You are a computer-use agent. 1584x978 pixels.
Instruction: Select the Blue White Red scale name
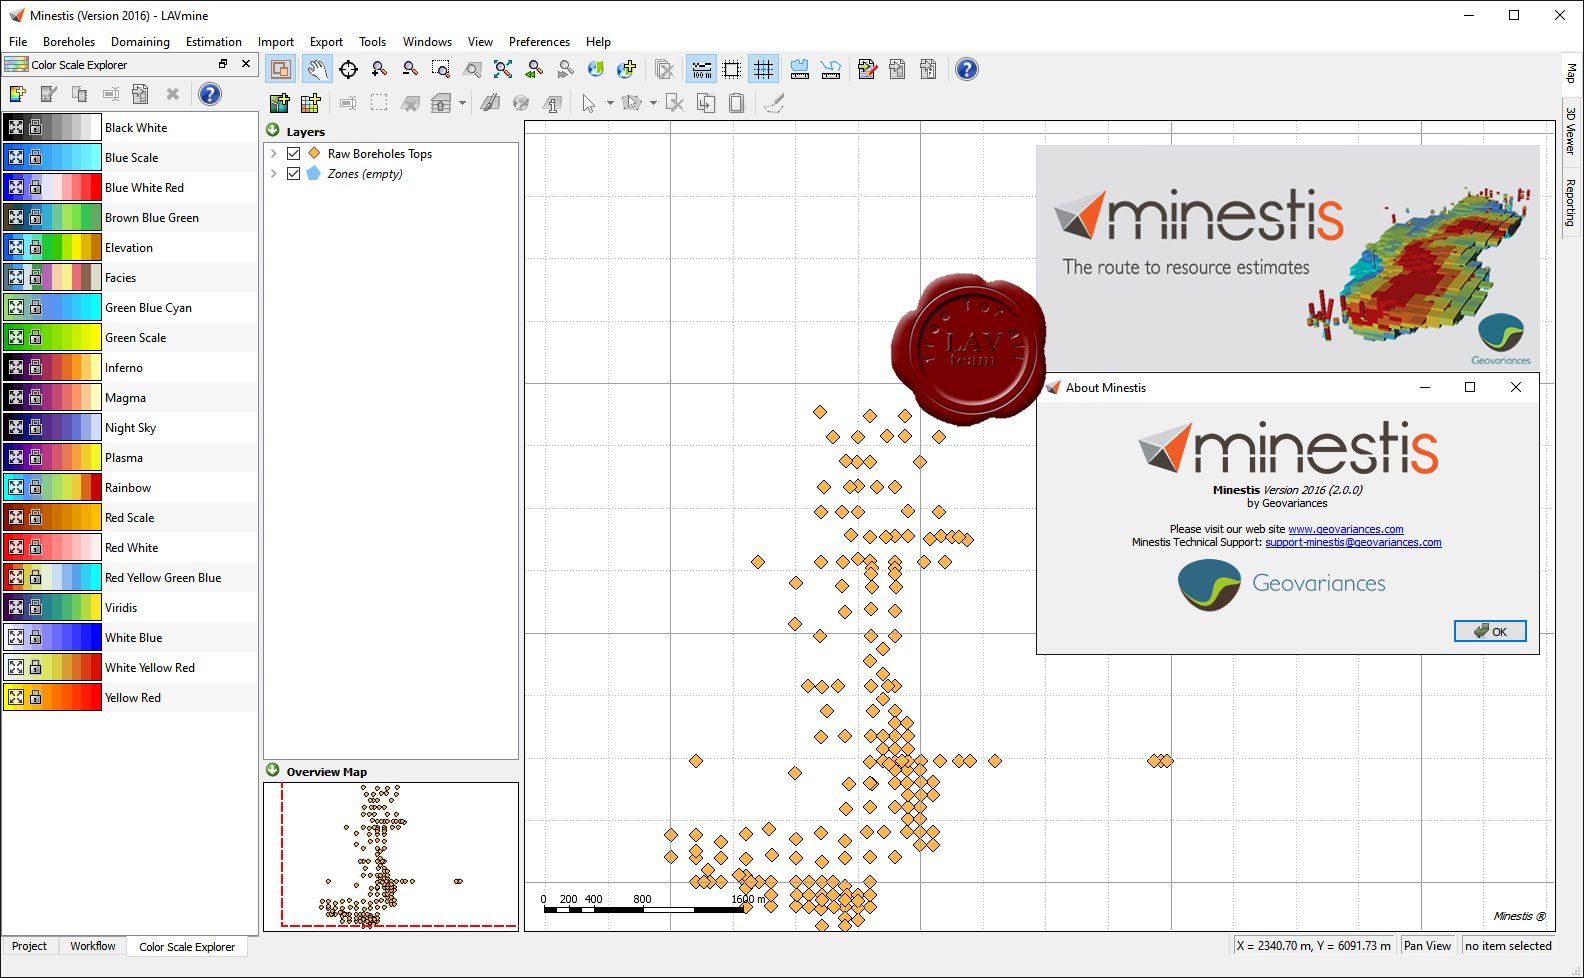(145, 188)
